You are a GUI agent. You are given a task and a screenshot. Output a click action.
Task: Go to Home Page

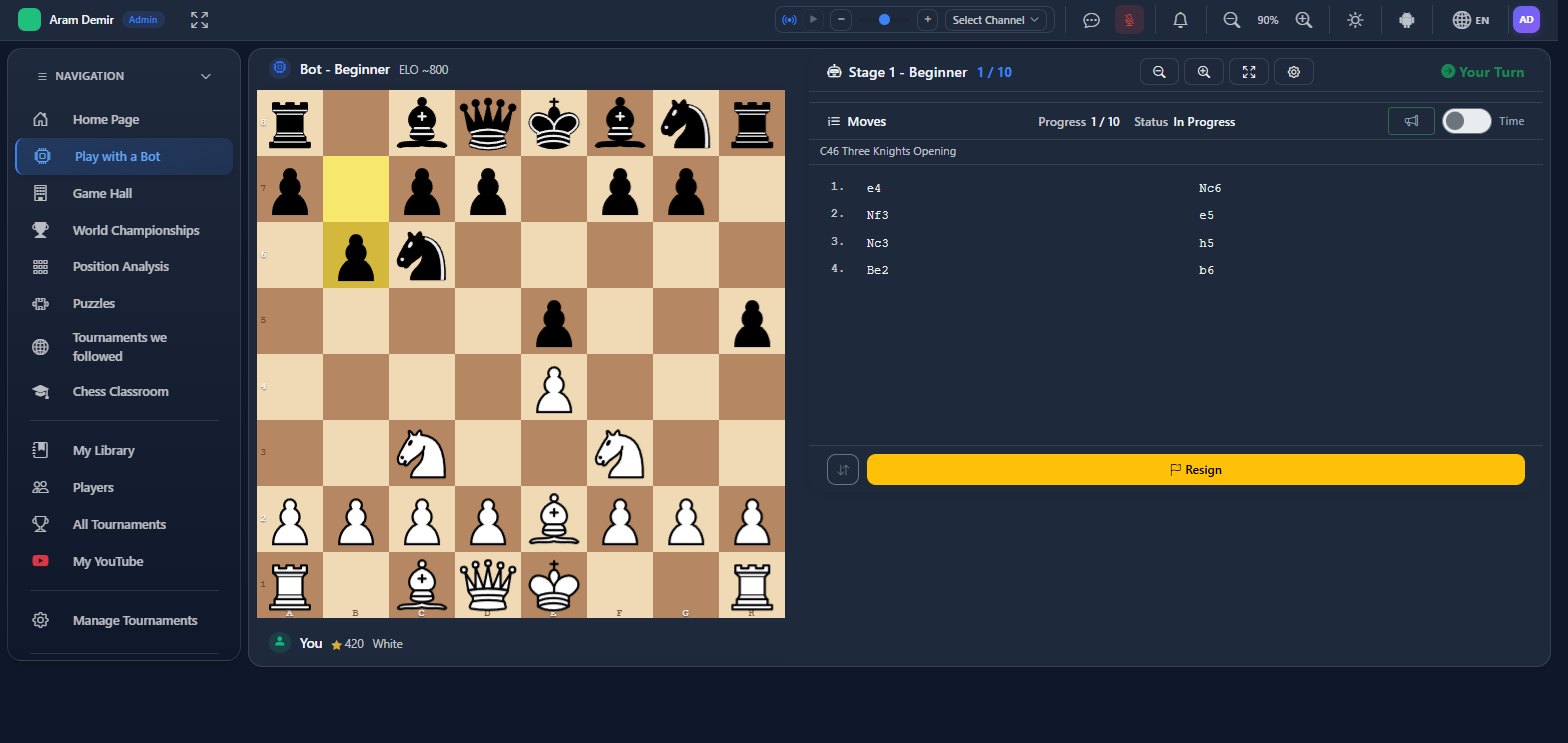(x=124, y=120)
